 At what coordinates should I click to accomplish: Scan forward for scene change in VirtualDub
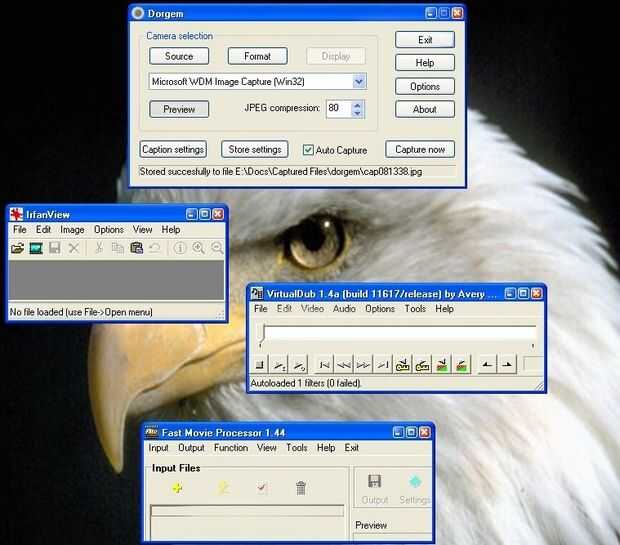[x=462, y=365]
